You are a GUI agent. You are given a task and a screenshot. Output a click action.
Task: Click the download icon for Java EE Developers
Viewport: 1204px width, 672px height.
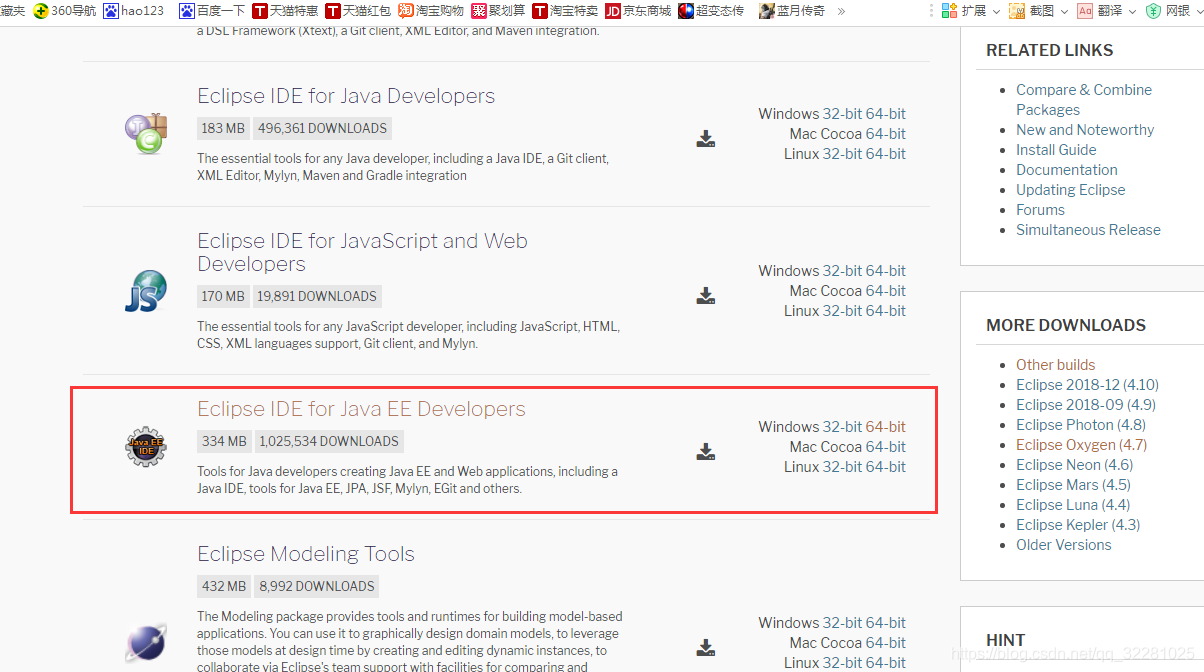pos(706,452)
